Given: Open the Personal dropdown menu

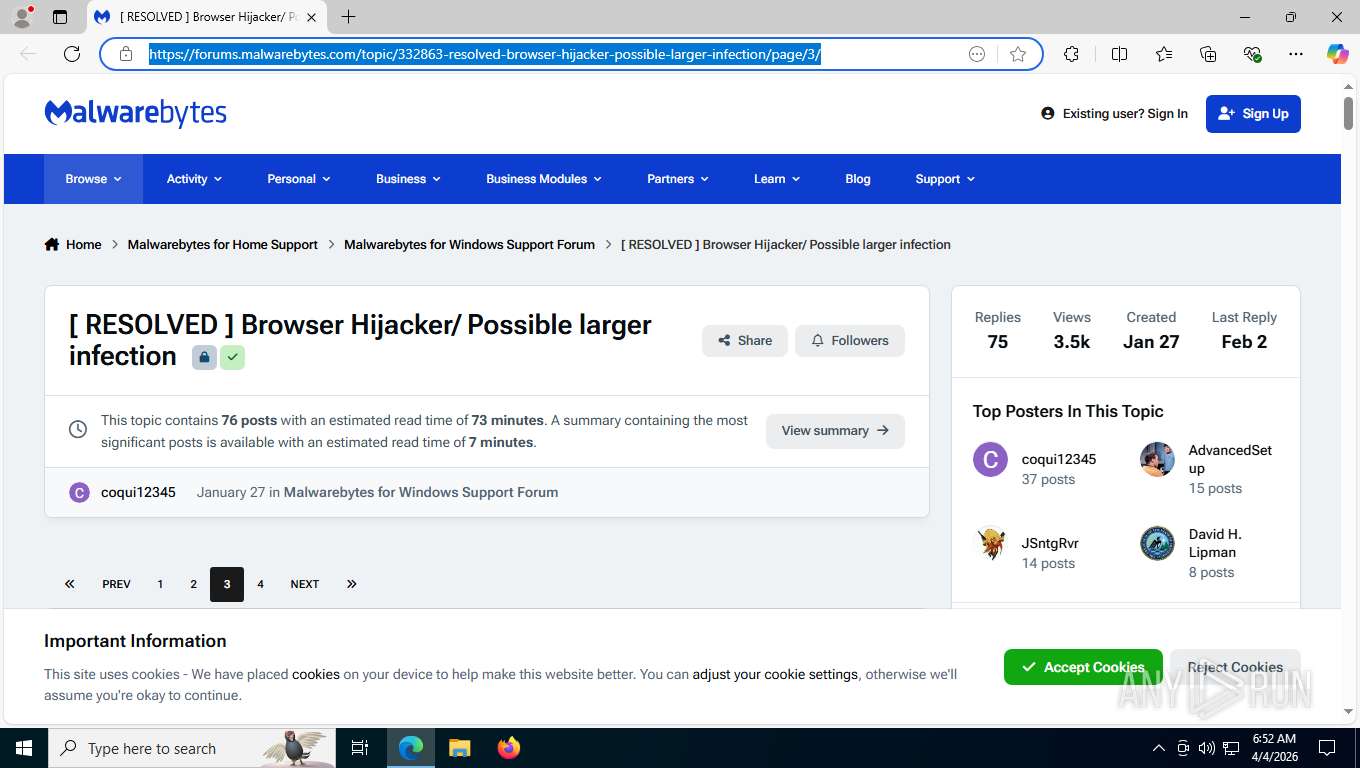Looking at the screenshot, I should pyautogui.click(x=298, y=179).
